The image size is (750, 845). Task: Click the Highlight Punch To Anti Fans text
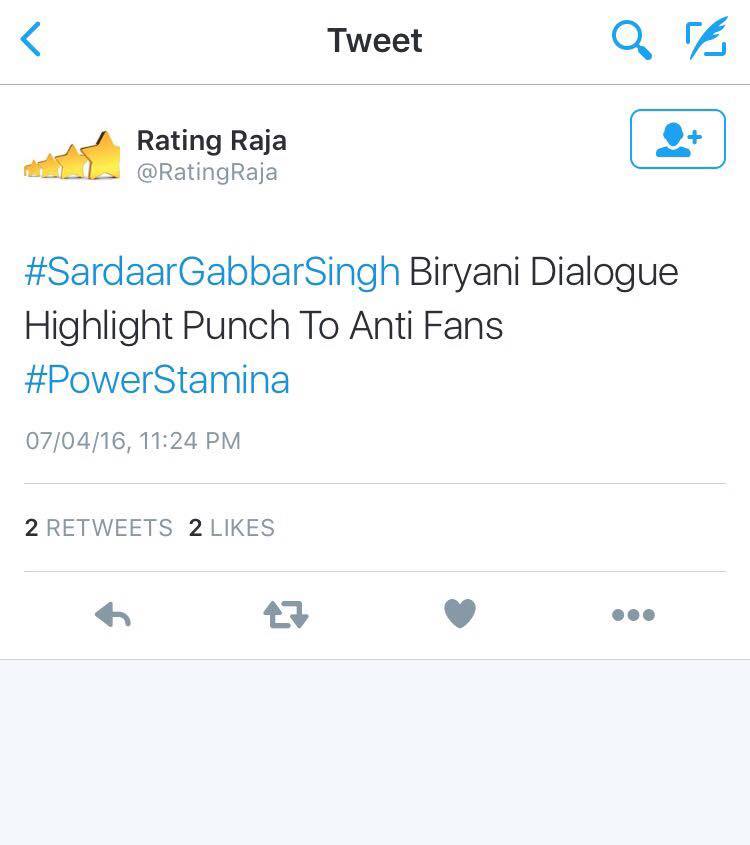tap(264, 326)
